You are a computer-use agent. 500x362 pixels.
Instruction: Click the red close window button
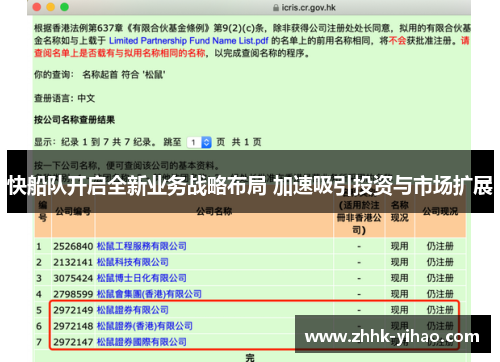click(37, 7)
